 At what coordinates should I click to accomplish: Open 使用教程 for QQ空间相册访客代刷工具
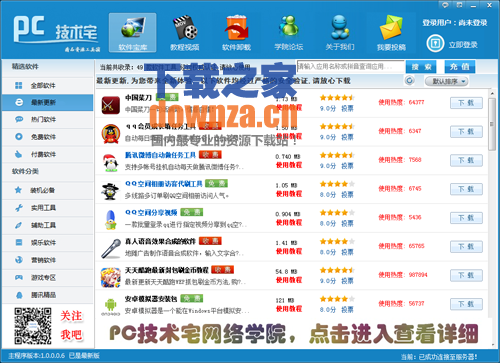coord(289,194)
